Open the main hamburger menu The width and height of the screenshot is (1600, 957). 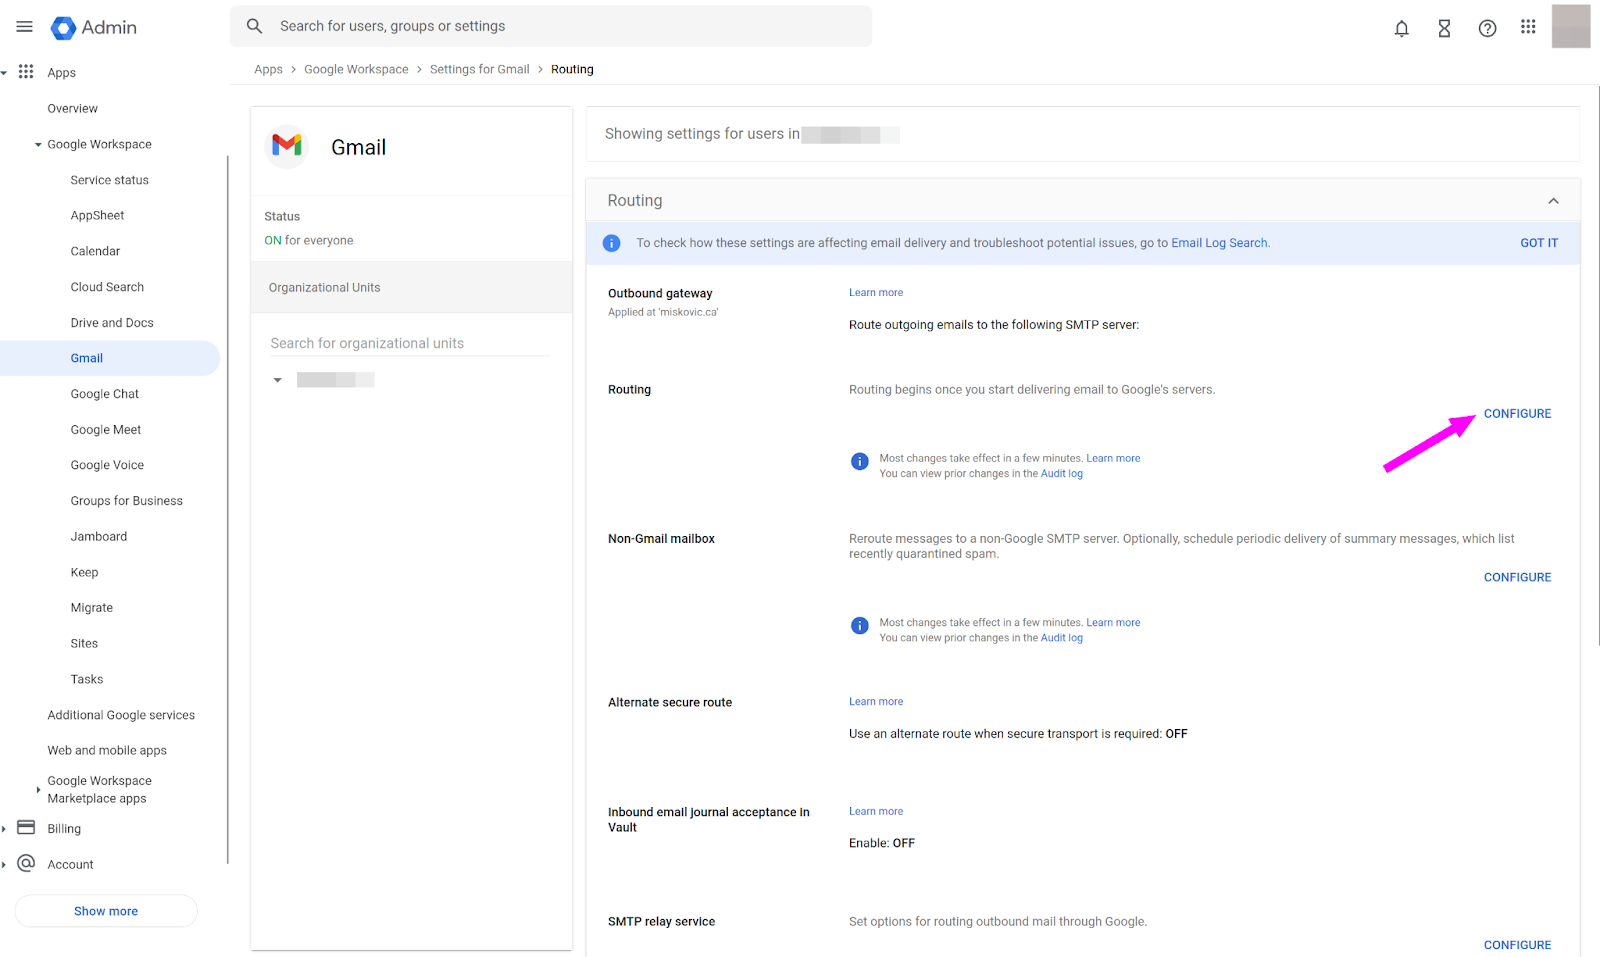(x=24, y=27)
